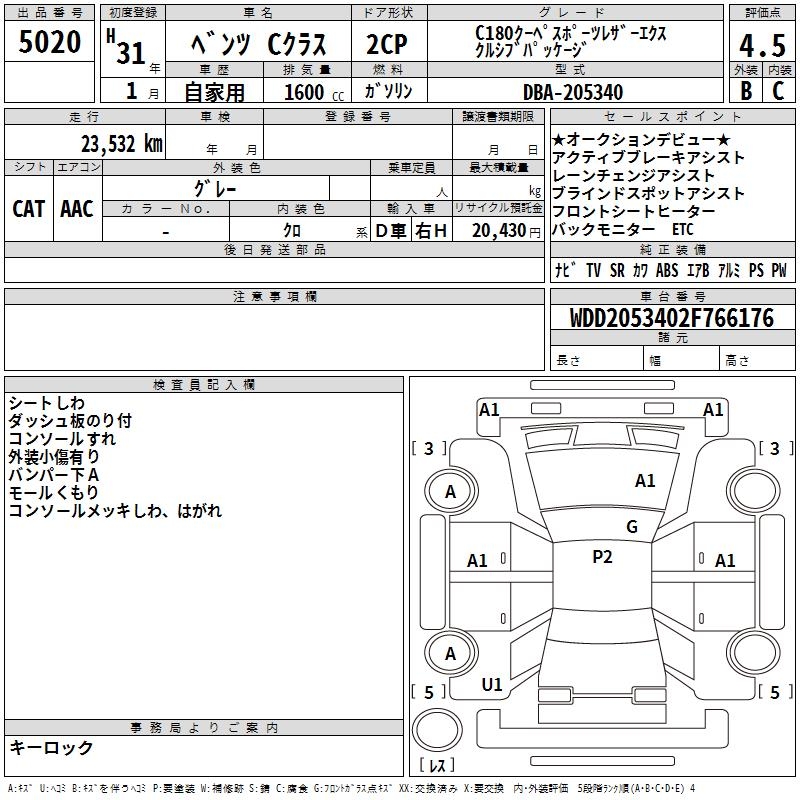Select the G mark on the windshield
The width and height of the screenshot is (800, 800).
631,527
